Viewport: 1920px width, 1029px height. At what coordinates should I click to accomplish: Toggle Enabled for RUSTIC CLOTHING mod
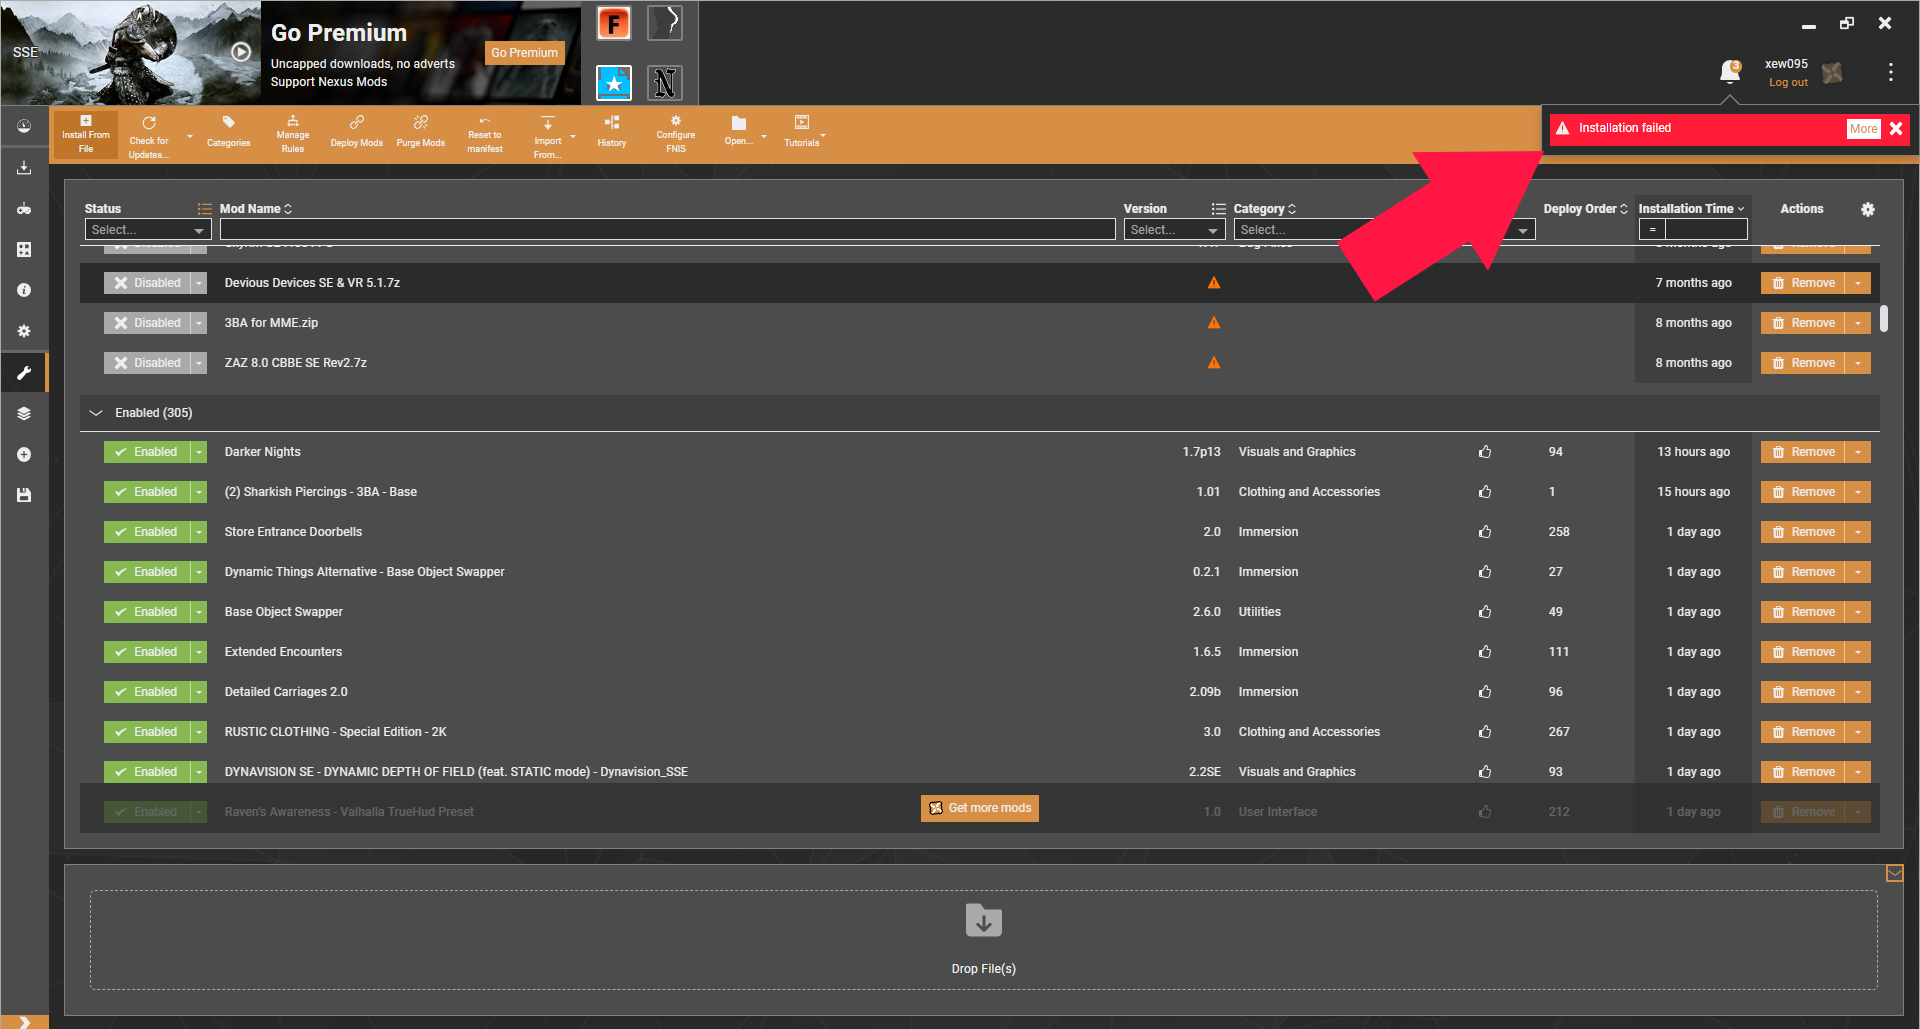pyautogui.click(x=147, y=732)
